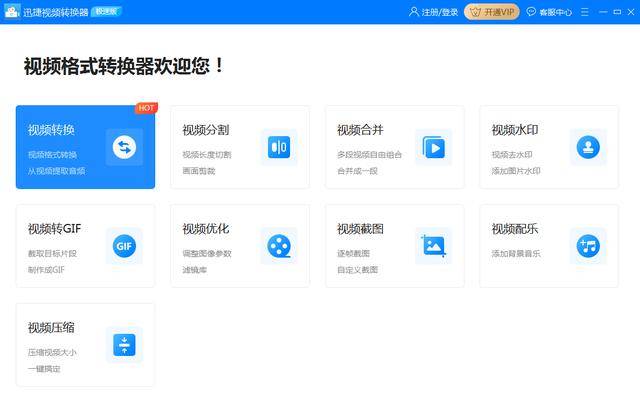This screenshot has height=417, width=640.
Task: Select the 视频转换 card title
Action: (51, 130)
